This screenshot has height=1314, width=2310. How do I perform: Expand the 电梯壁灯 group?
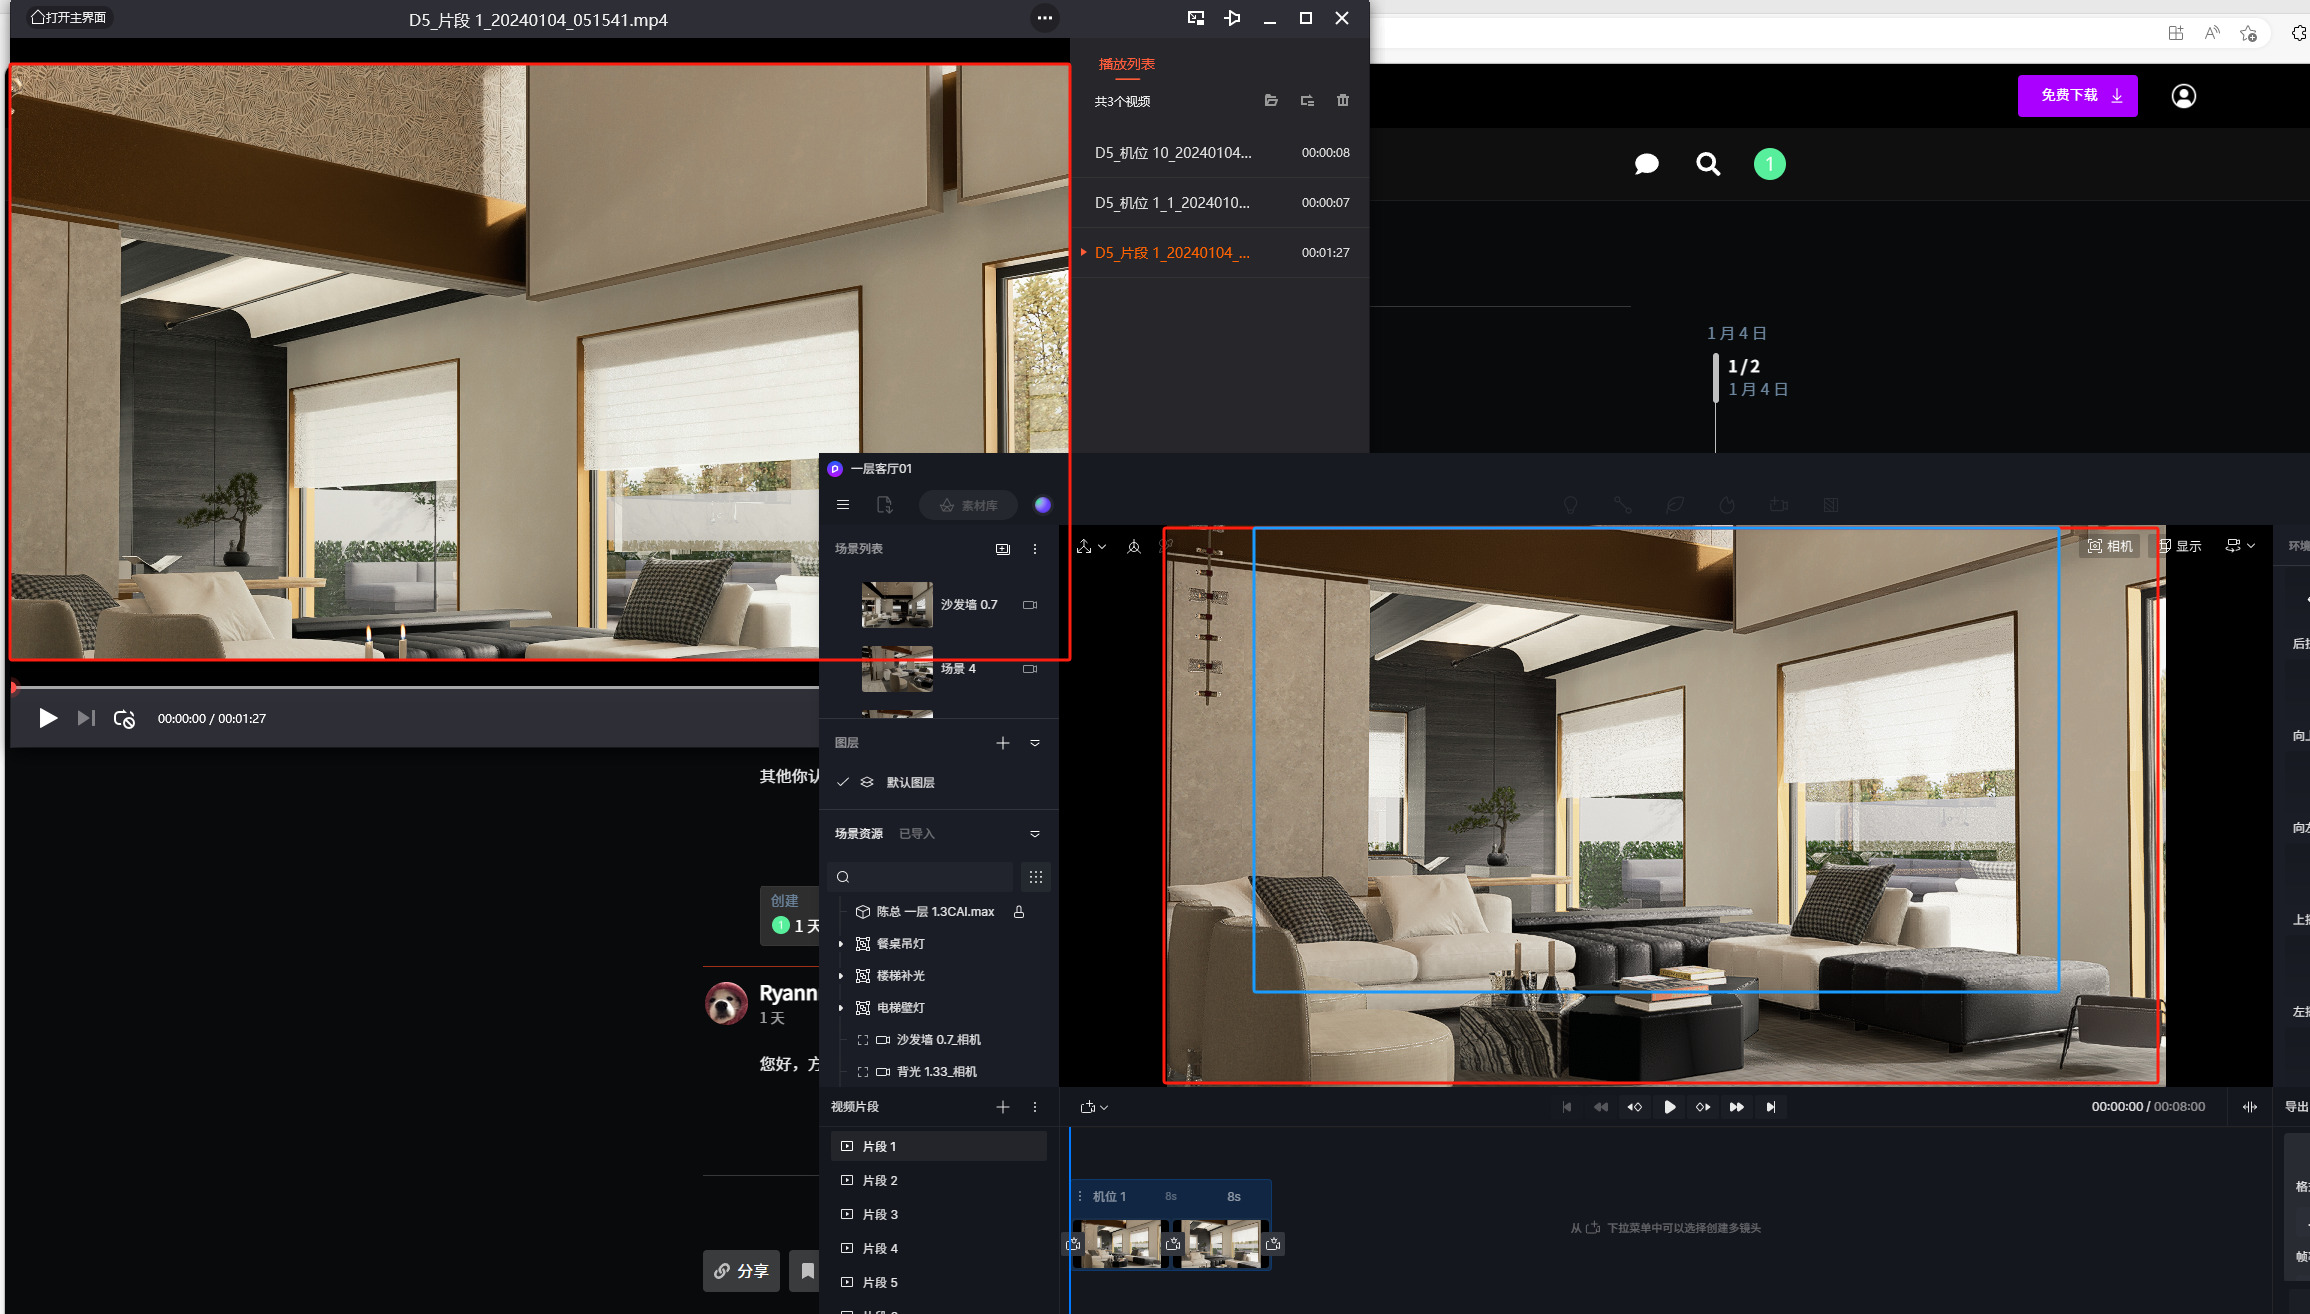(841, 1008)
